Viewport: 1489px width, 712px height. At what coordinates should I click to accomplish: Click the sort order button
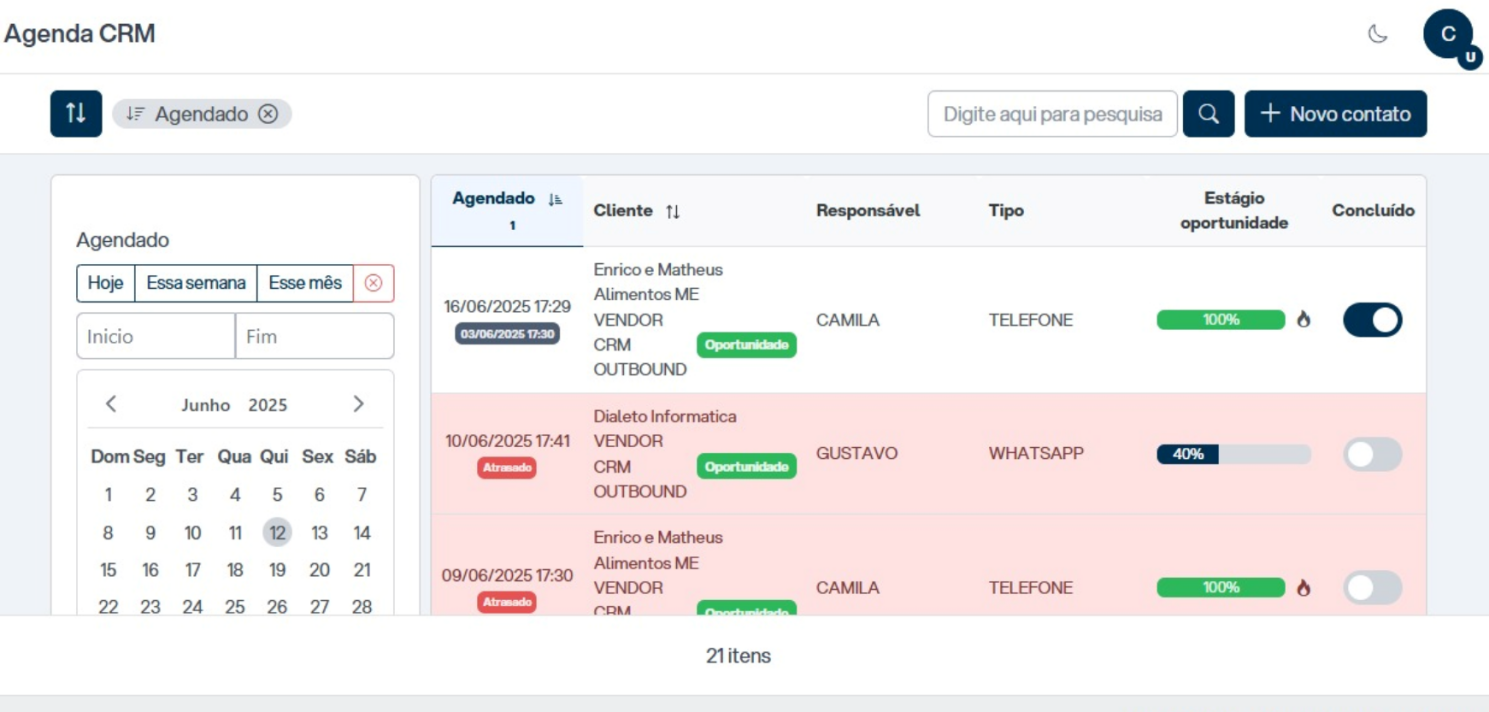click(76, 113)
